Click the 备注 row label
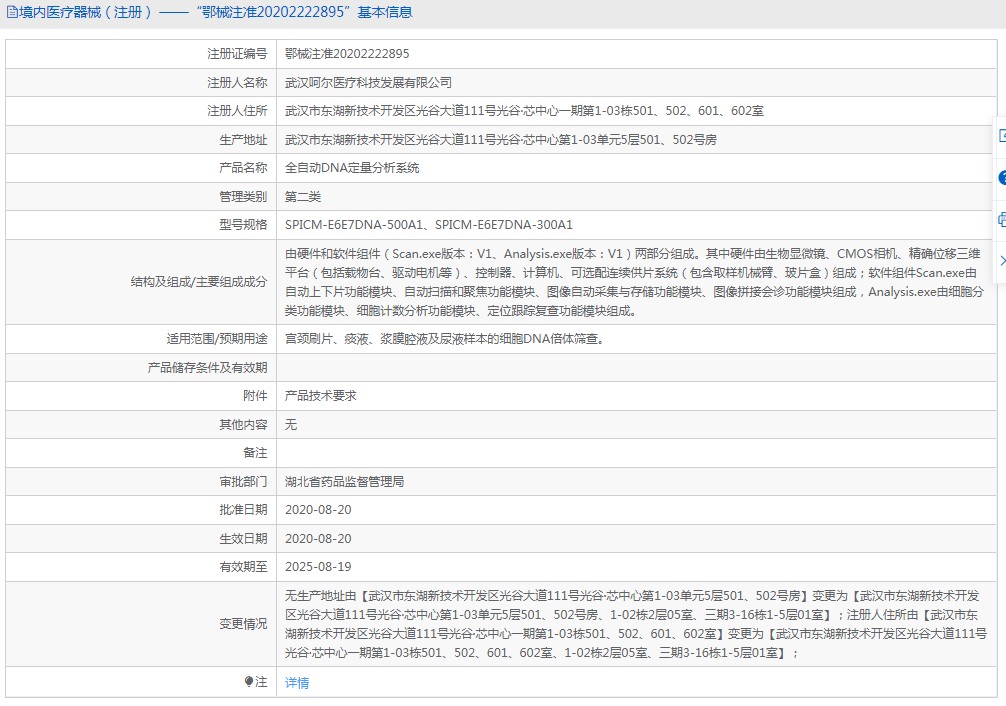This screenshot has width=1006, height=706. [255, 453]
